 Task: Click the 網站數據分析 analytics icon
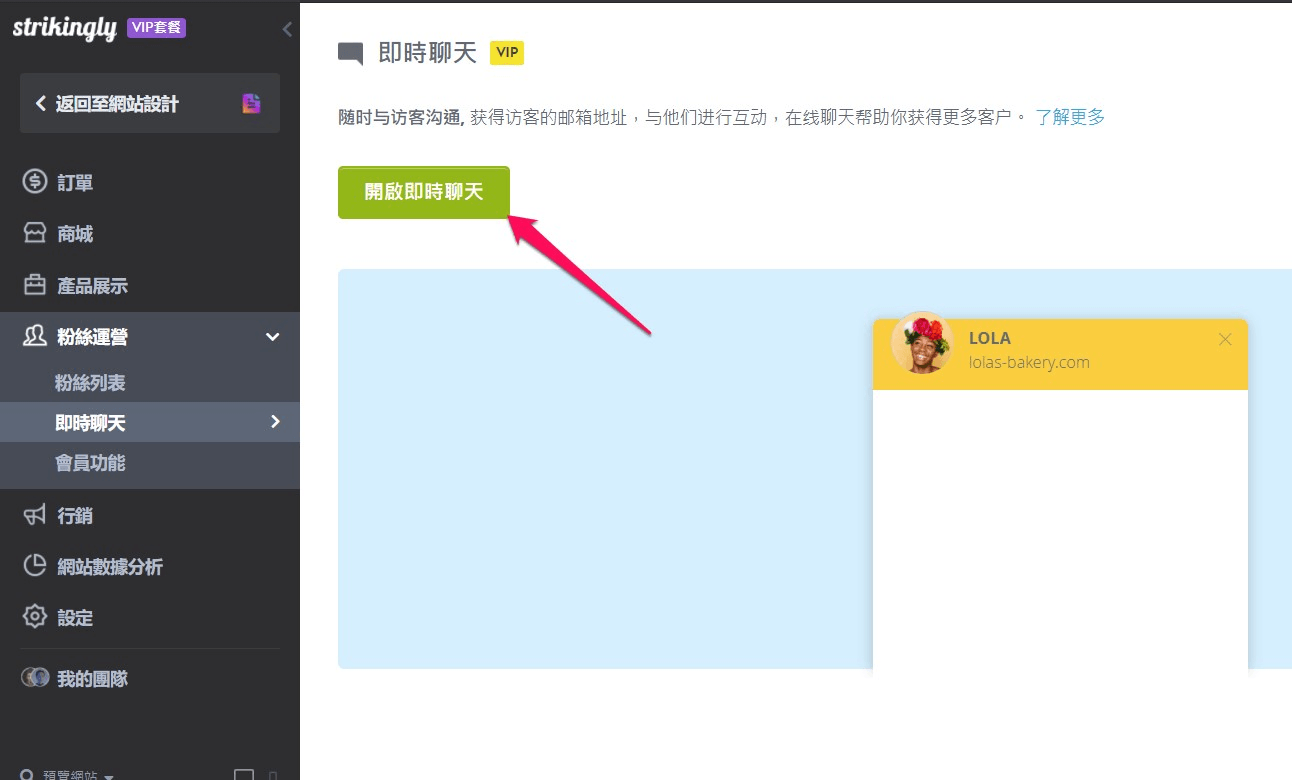pyautogui.click(x=35, y=566)
